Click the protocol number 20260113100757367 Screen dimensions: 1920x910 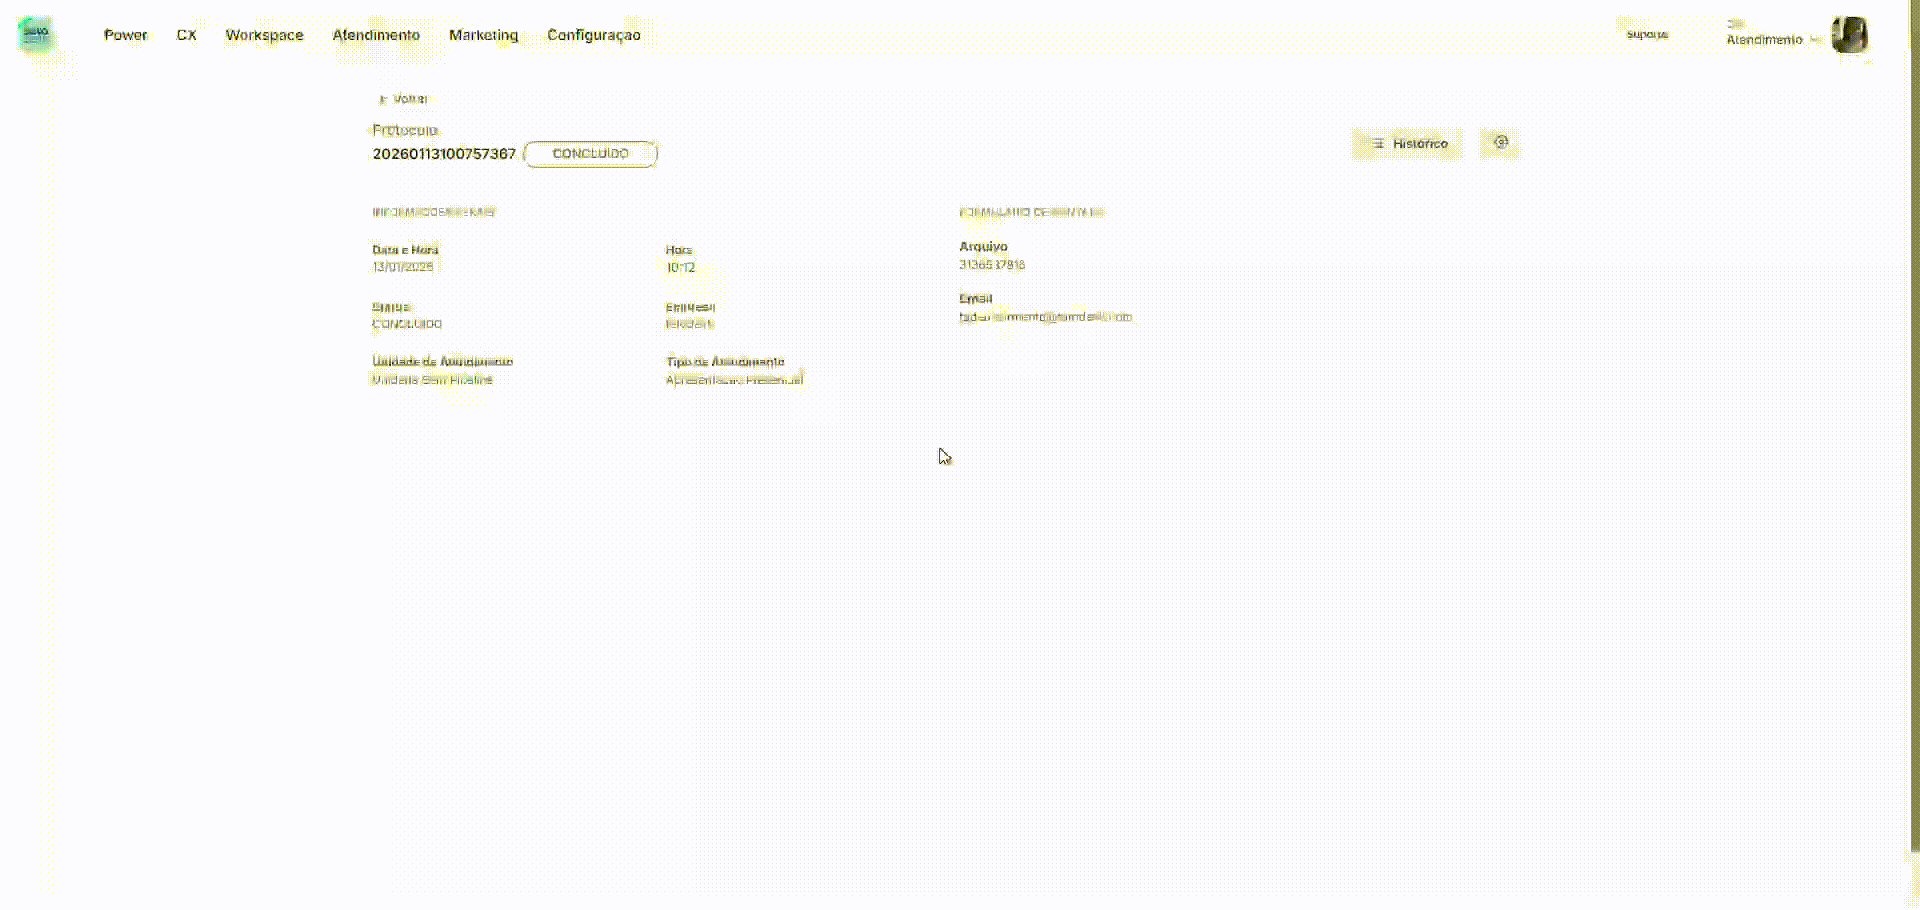(444, 154)
